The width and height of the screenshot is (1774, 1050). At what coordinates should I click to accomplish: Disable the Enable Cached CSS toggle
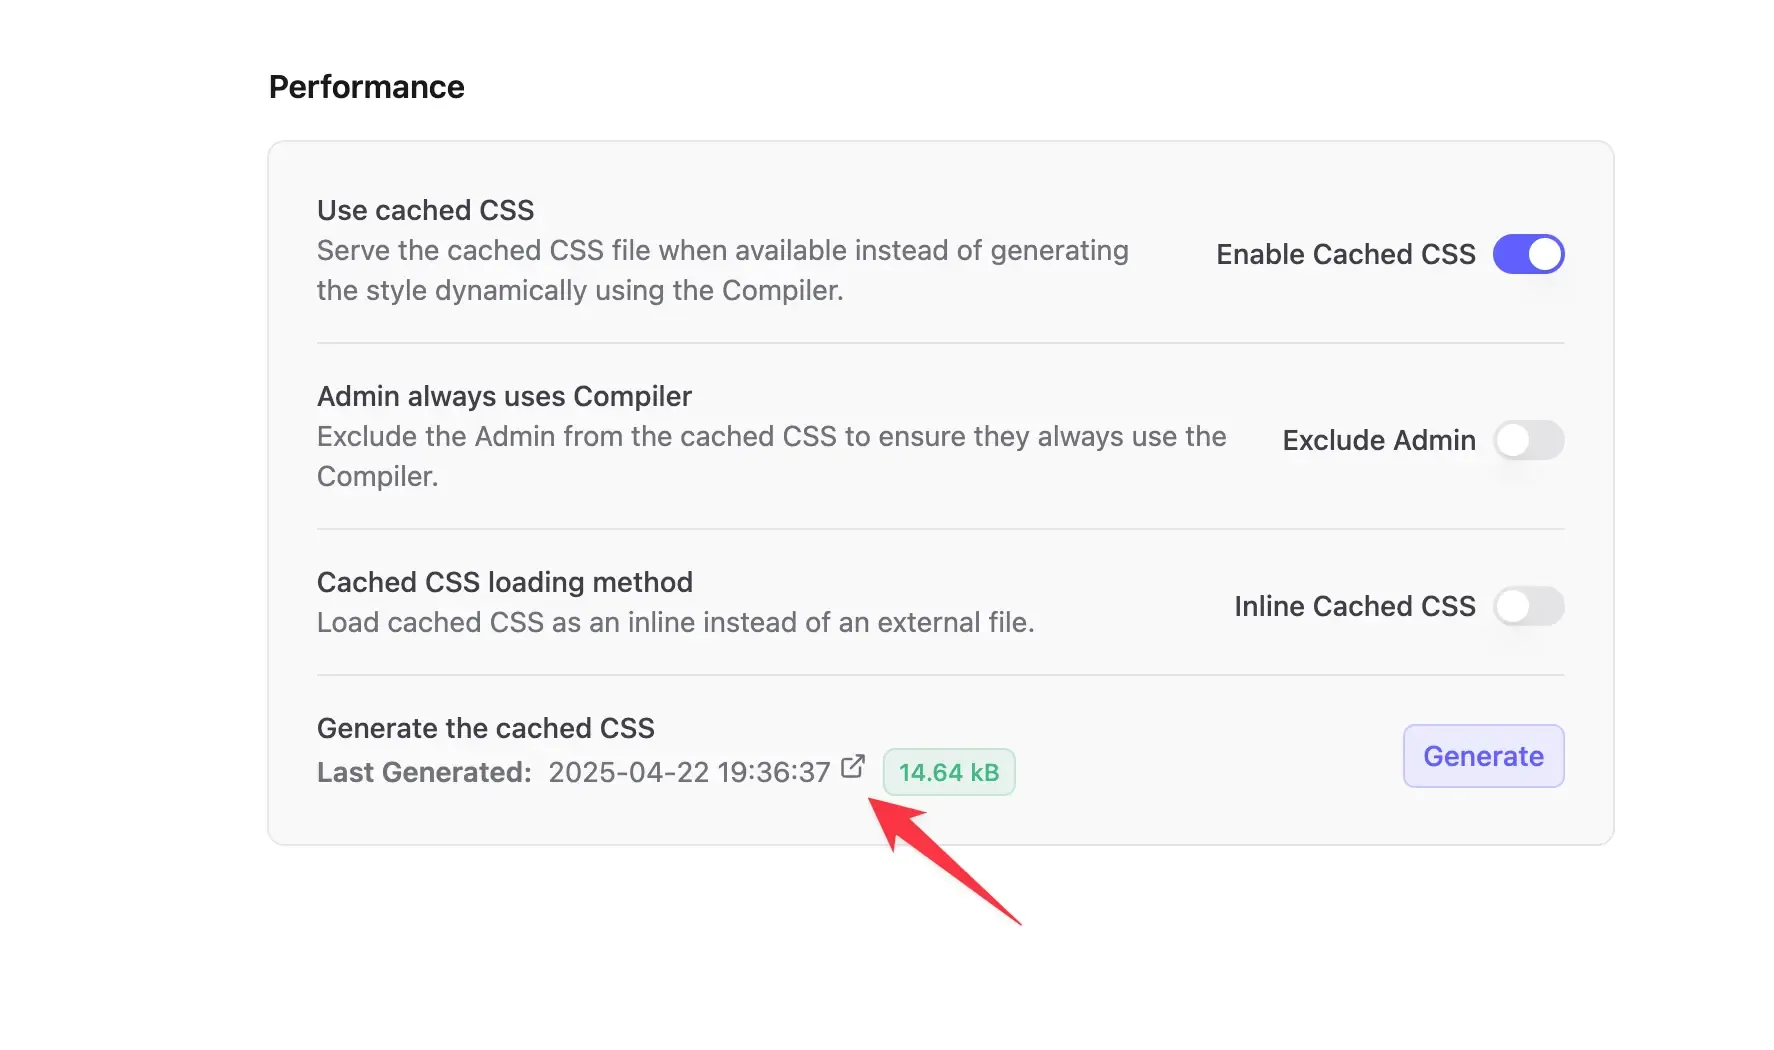pyautogui.click(x=1529, y=254)
